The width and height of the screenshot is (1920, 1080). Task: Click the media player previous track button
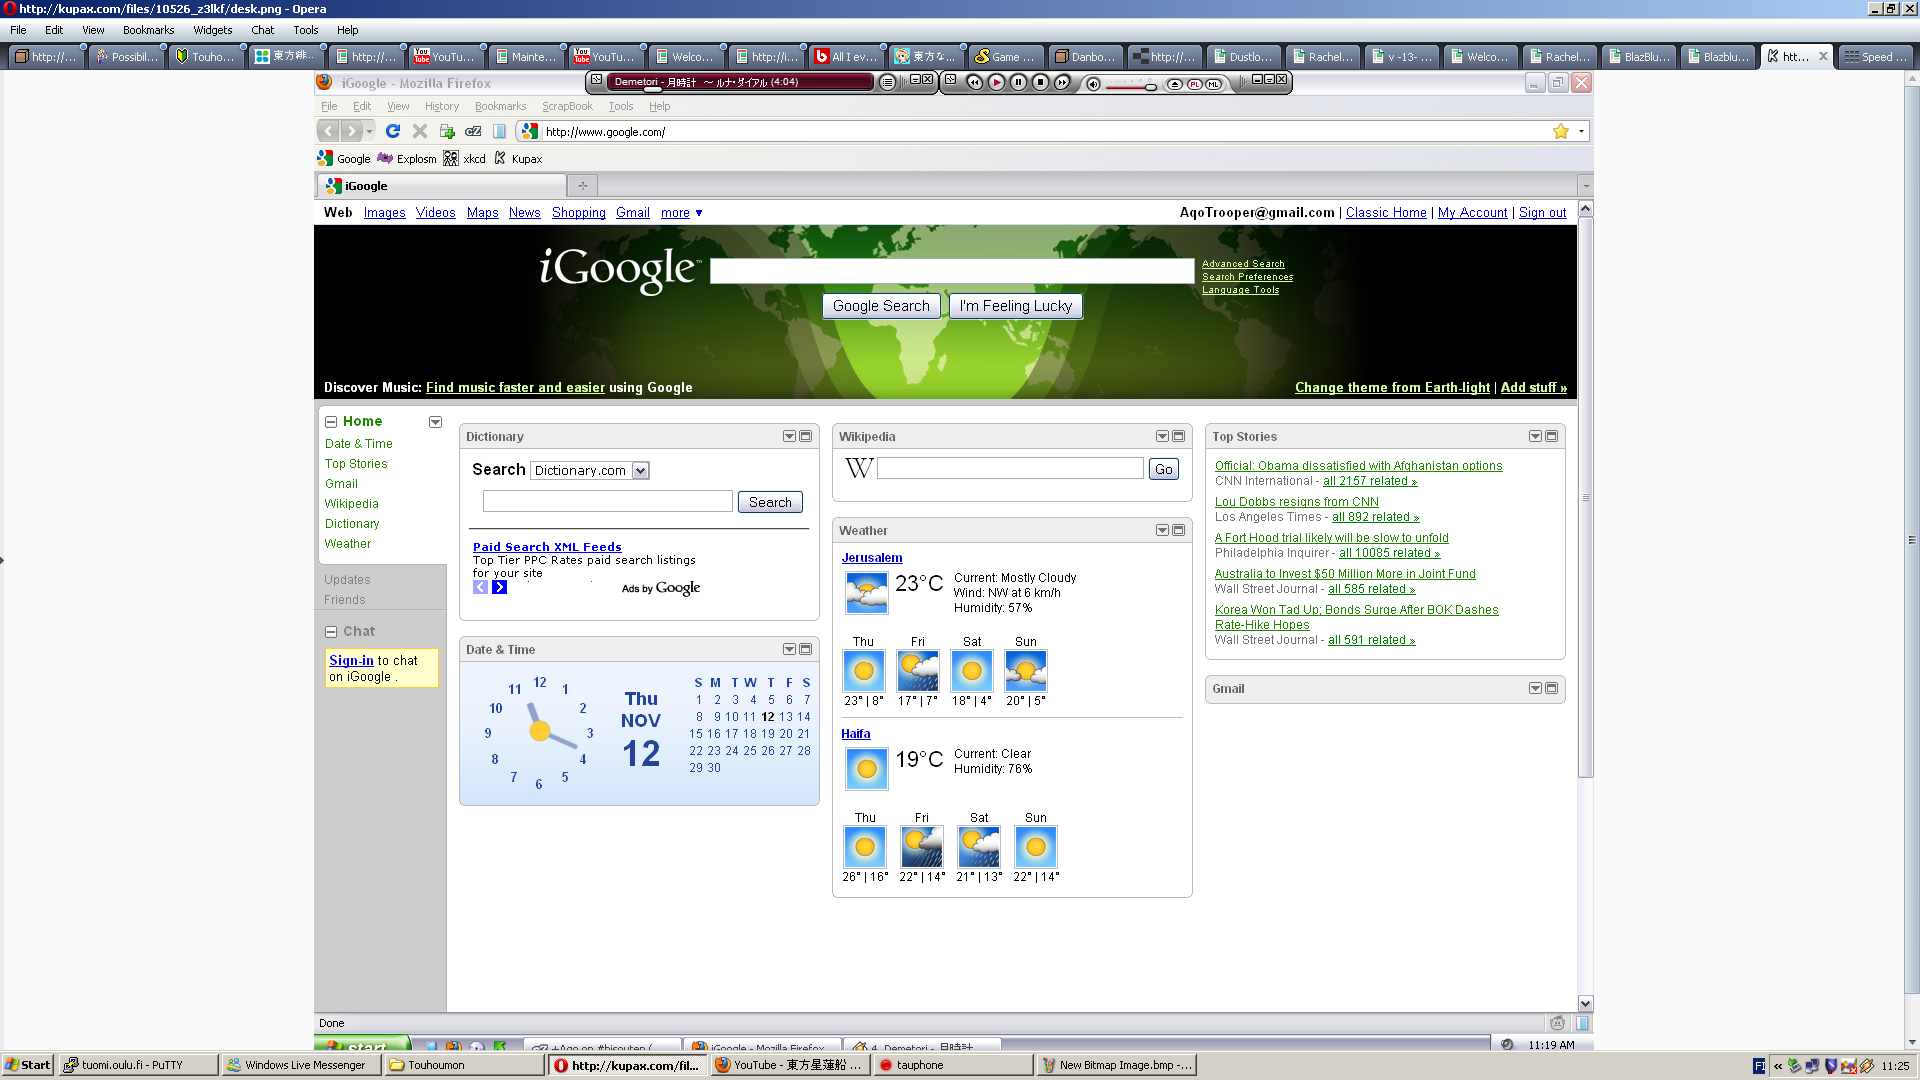click(975, 83)
